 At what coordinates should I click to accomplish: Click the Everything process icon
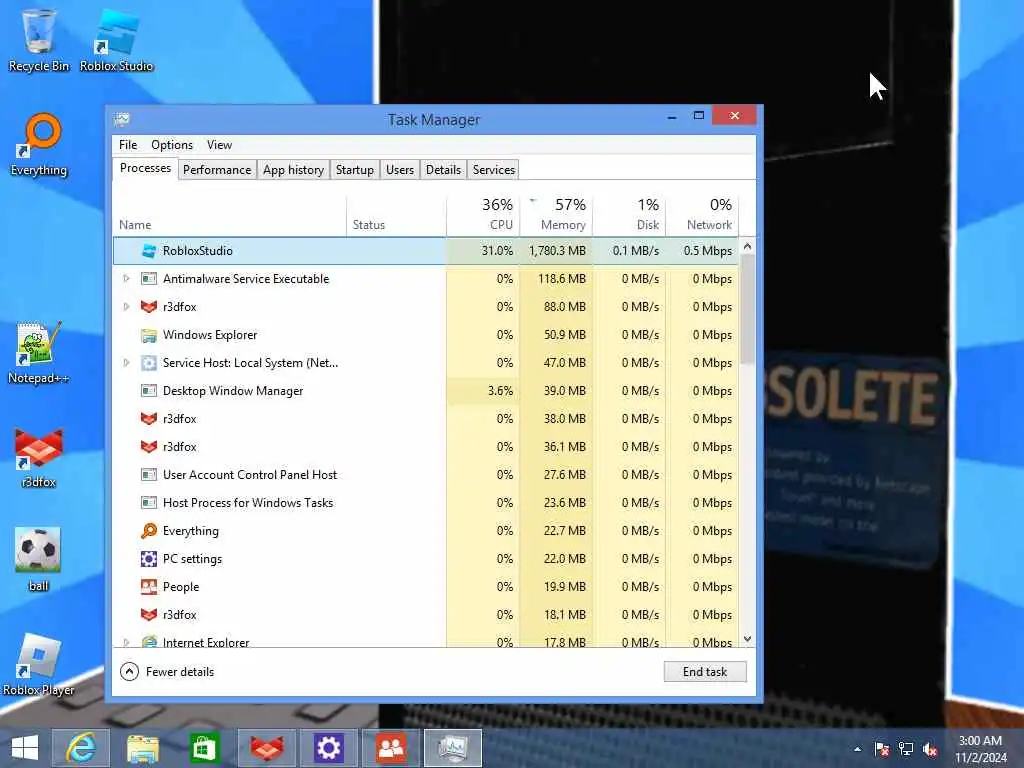click(149, 531)
